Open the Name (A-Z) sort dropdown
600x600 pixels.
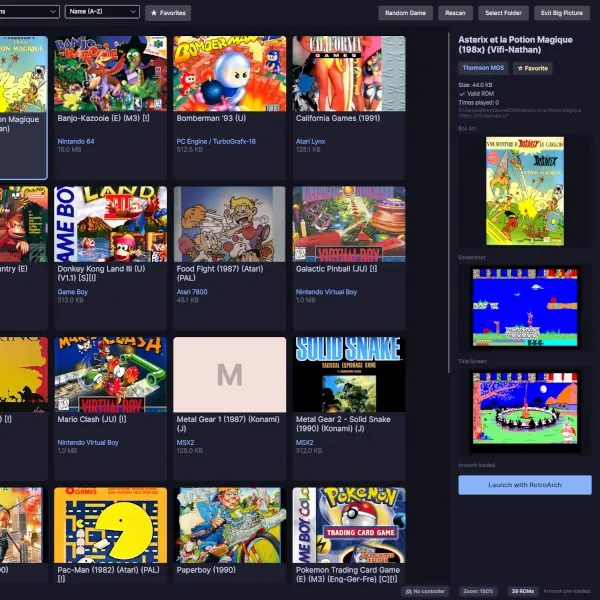click(102, 12)
